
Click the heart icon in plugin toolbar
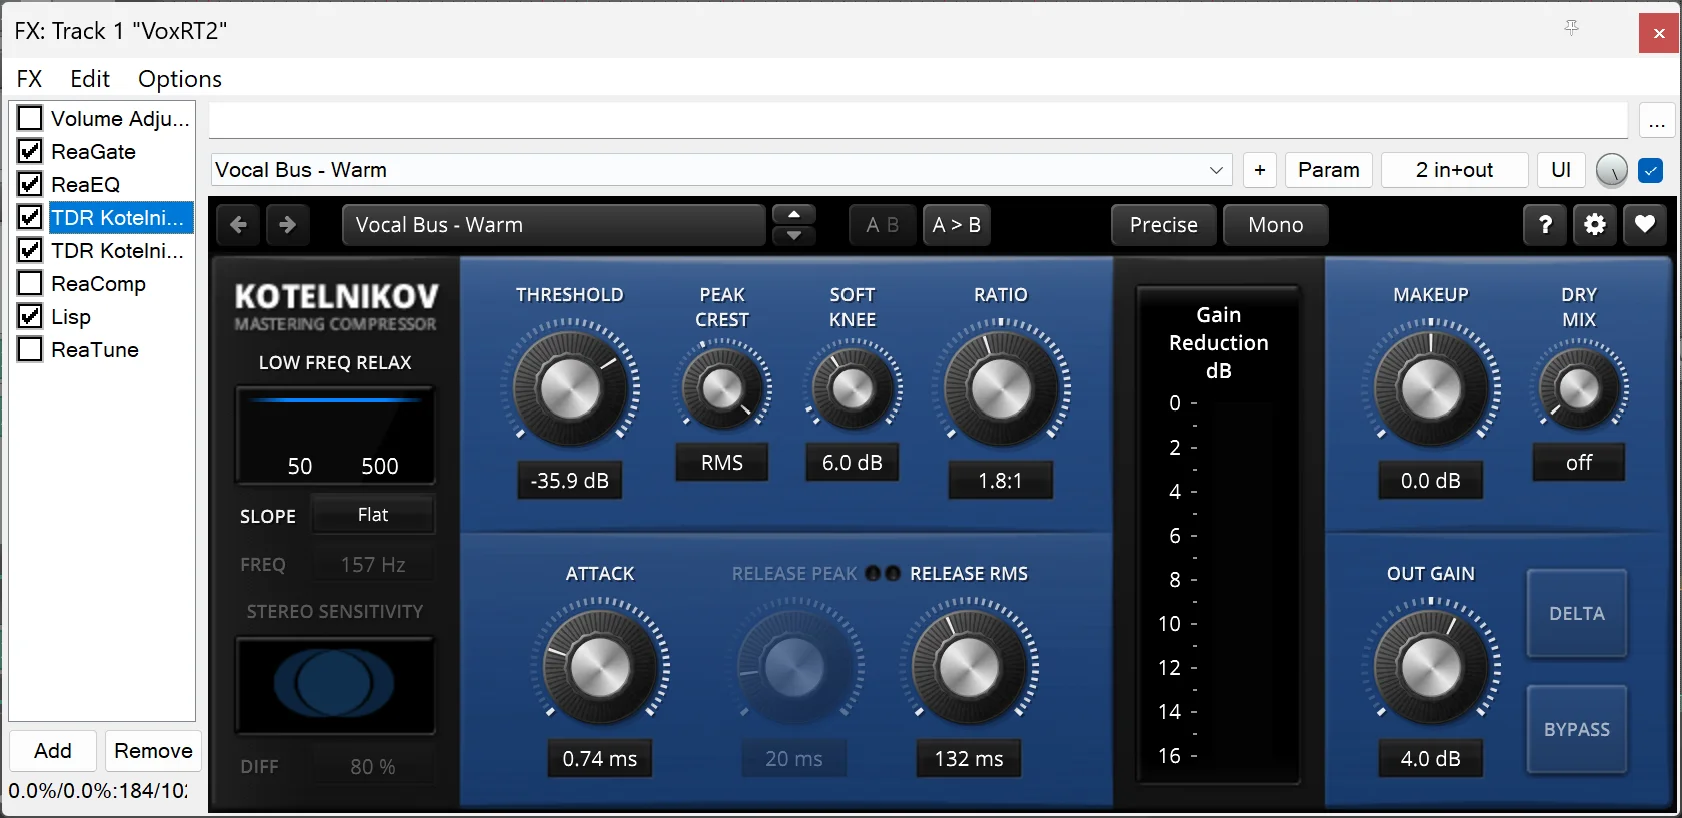pyautogui.click(x=1645, y=225)
